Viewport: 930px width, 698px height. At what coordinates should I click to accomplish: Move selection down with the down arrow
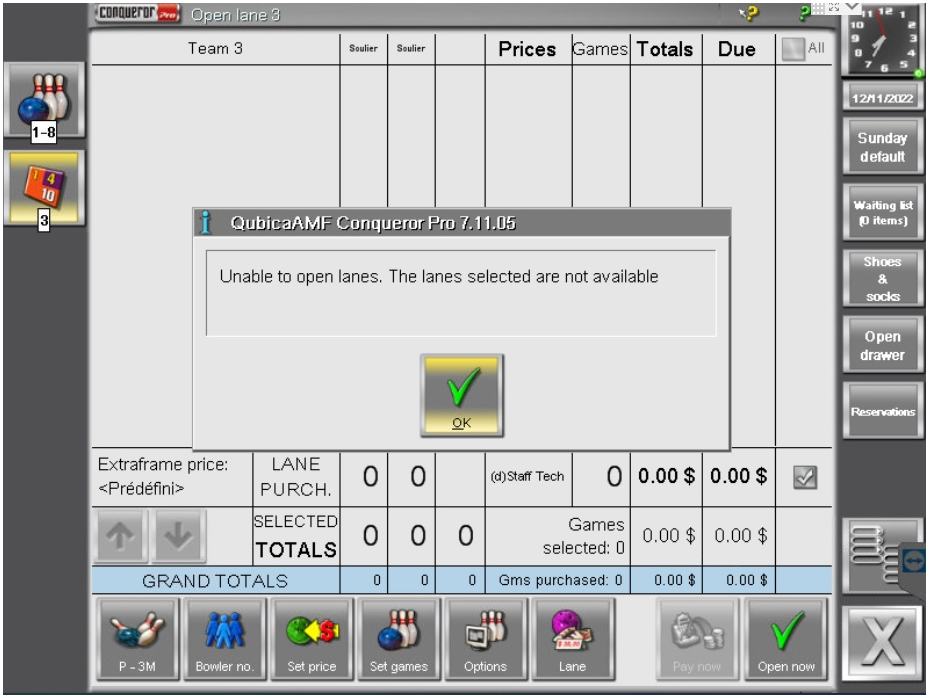click(179, 536)
